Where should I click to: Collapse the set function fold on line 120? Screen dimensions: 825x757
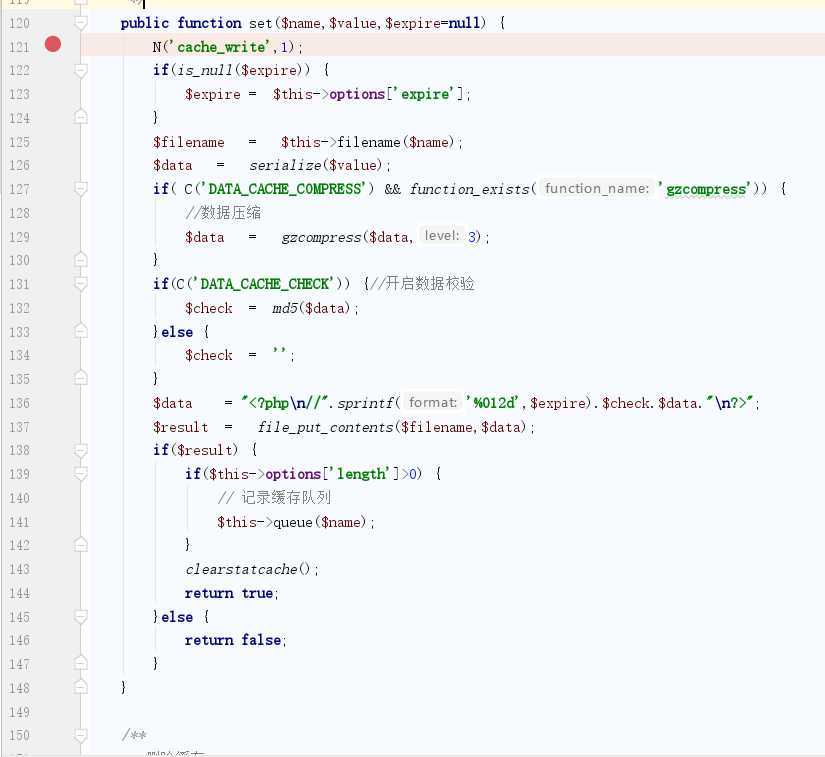pyautogui.click(x=81, y=23)
